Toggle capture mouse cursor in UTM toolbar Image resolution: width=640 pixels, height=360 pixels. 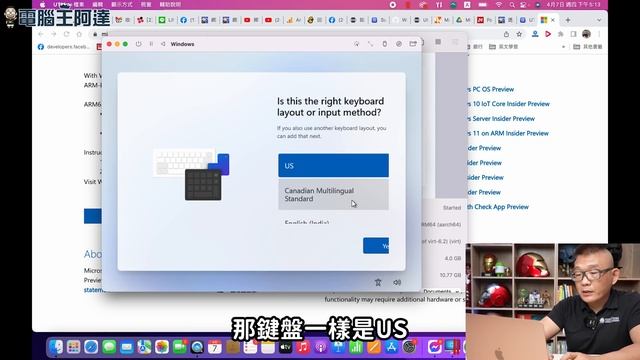(x=356, y=44)
